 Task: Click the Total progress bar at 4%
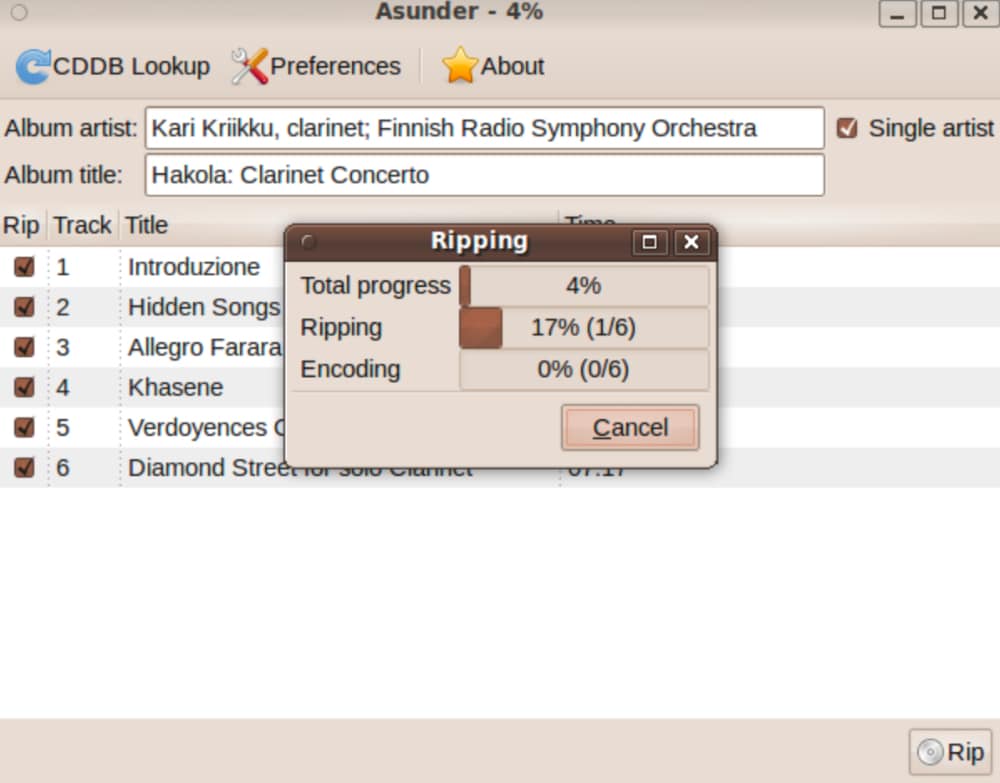(584, 286)
